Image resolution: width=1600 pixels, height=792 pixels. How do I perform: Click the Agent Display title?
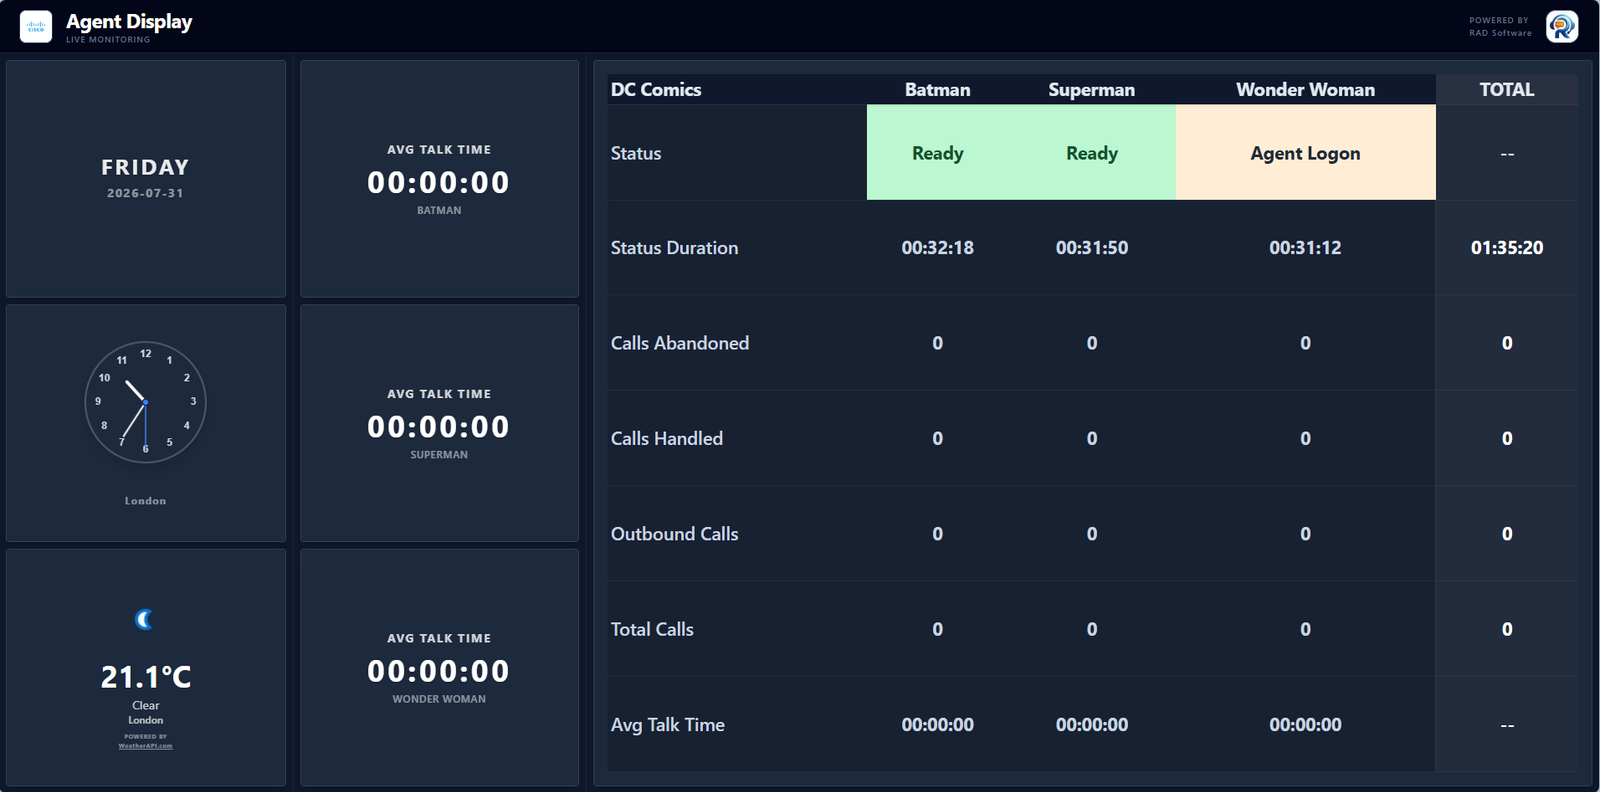coord(129,22)
